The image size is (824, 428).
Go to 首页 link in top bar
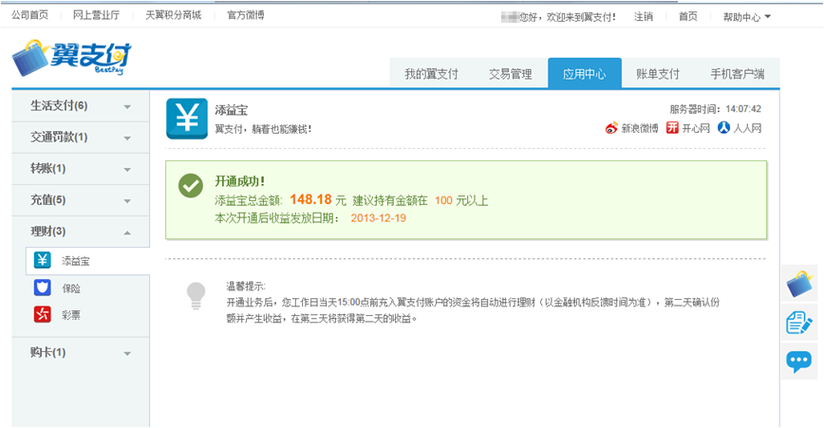[x=688, y=17]
